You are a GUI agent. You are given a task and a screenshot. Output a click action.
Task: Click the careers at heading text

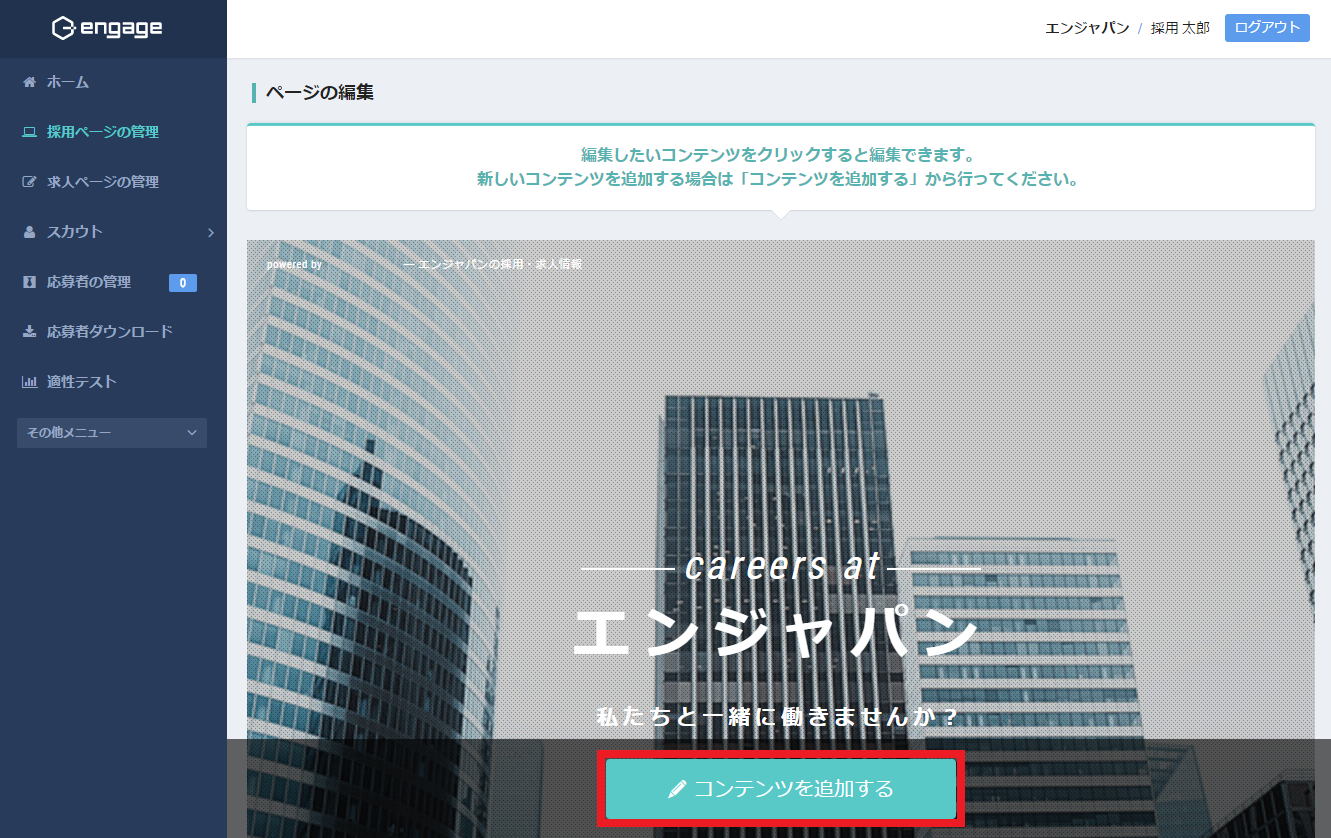pos(782,567)
